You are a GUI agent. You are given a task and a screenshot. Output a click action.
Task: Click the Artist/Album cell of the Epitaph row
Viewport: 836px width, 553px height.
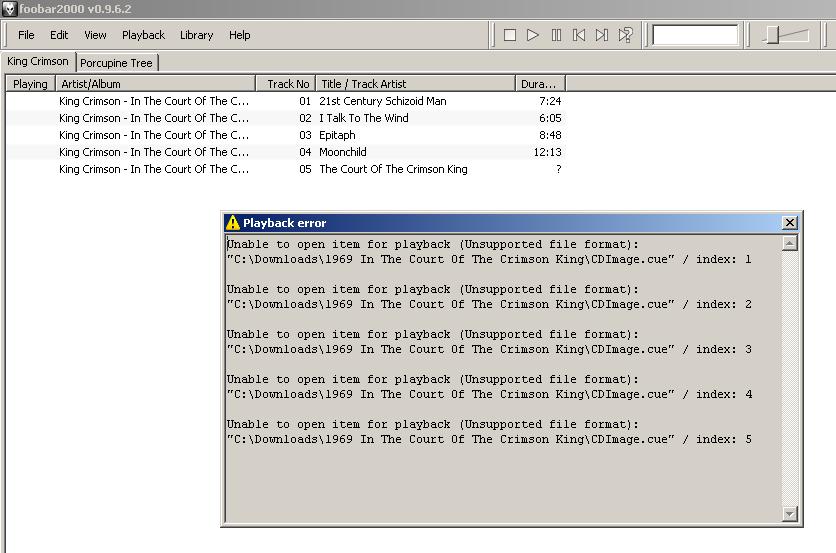pyautogui.click(x=154, y=135)
